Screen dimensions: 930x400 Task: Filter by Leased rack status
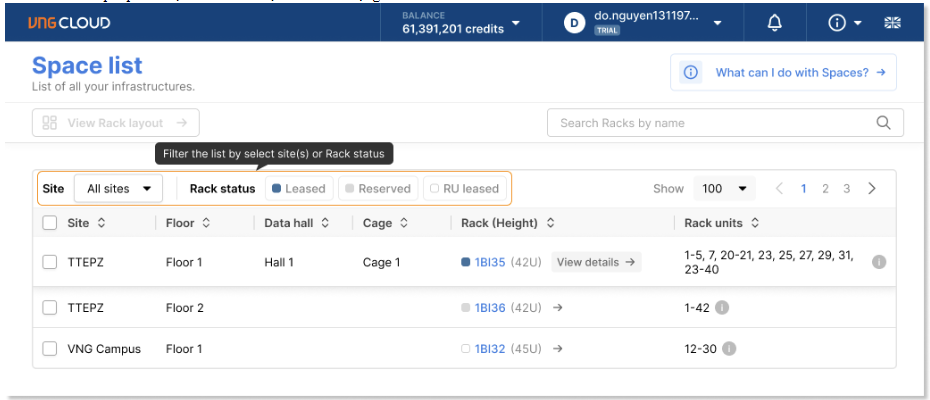[299, 188]
